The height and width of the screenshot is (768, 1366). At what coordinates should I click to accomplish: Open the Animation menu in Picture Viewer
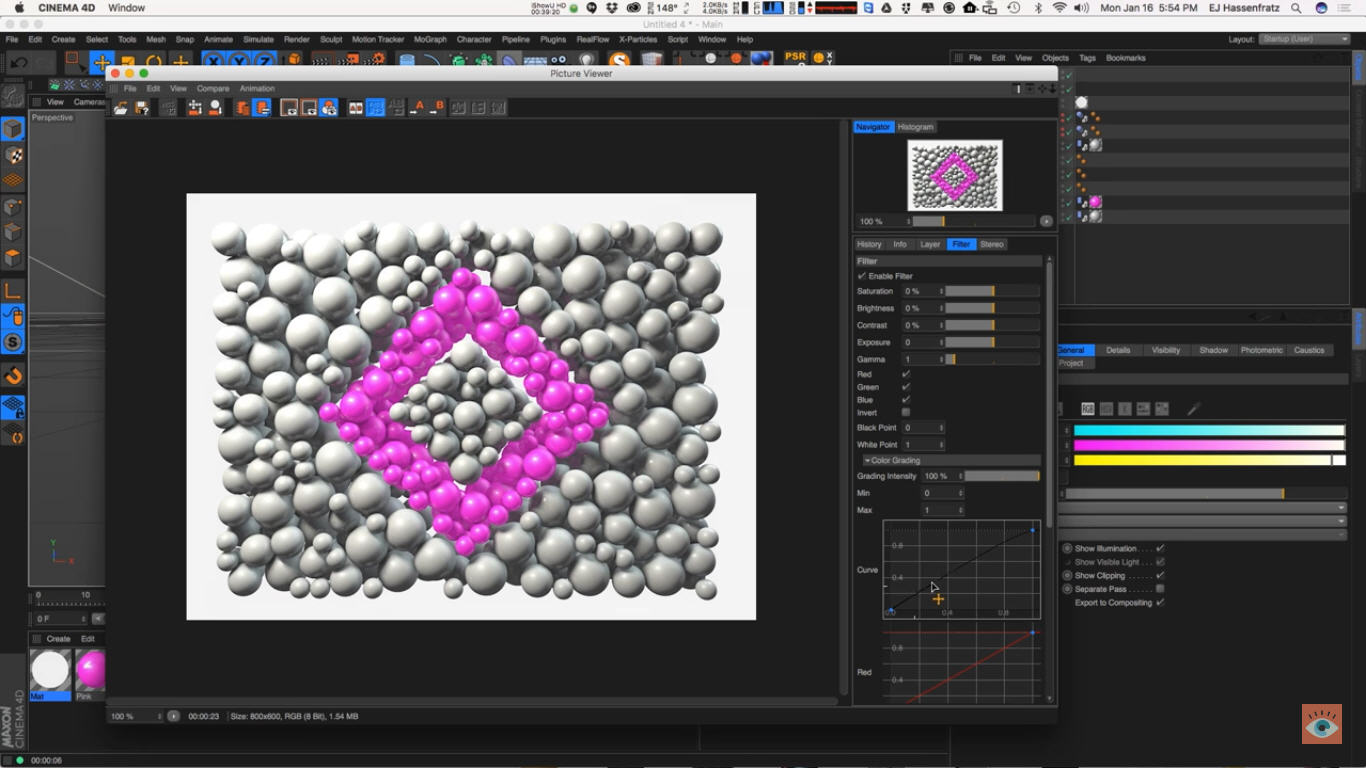[256, 88]
